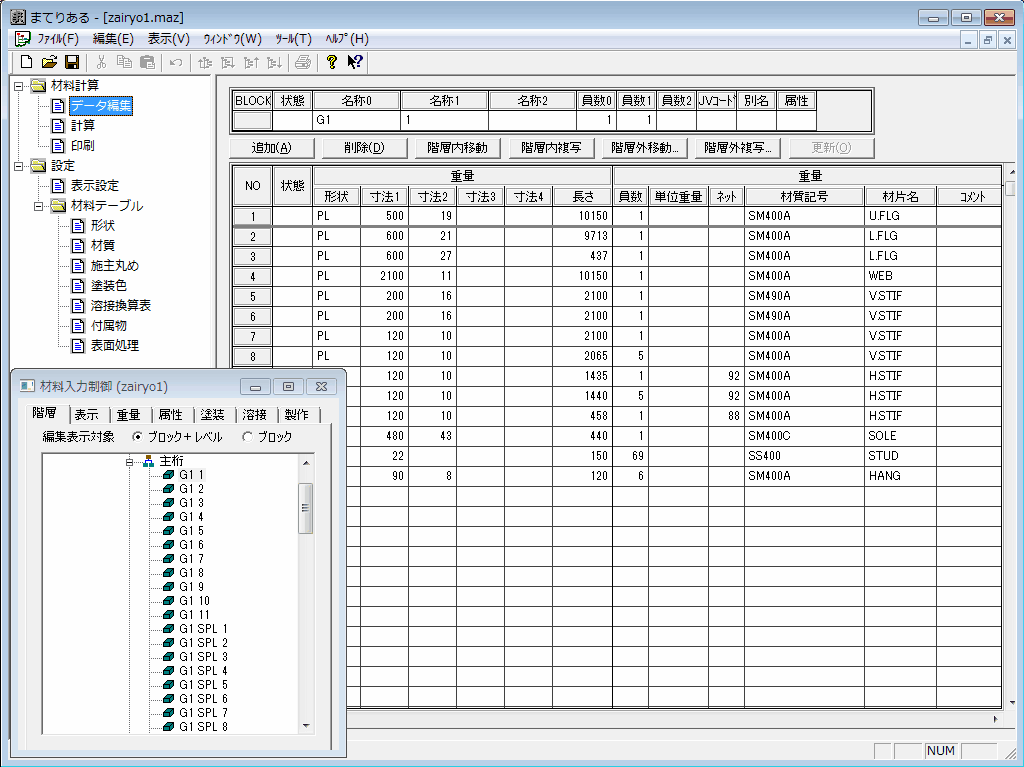
Task: Open the 編集(E) menu
Action: pyautogui.click(x=113, y=39)
